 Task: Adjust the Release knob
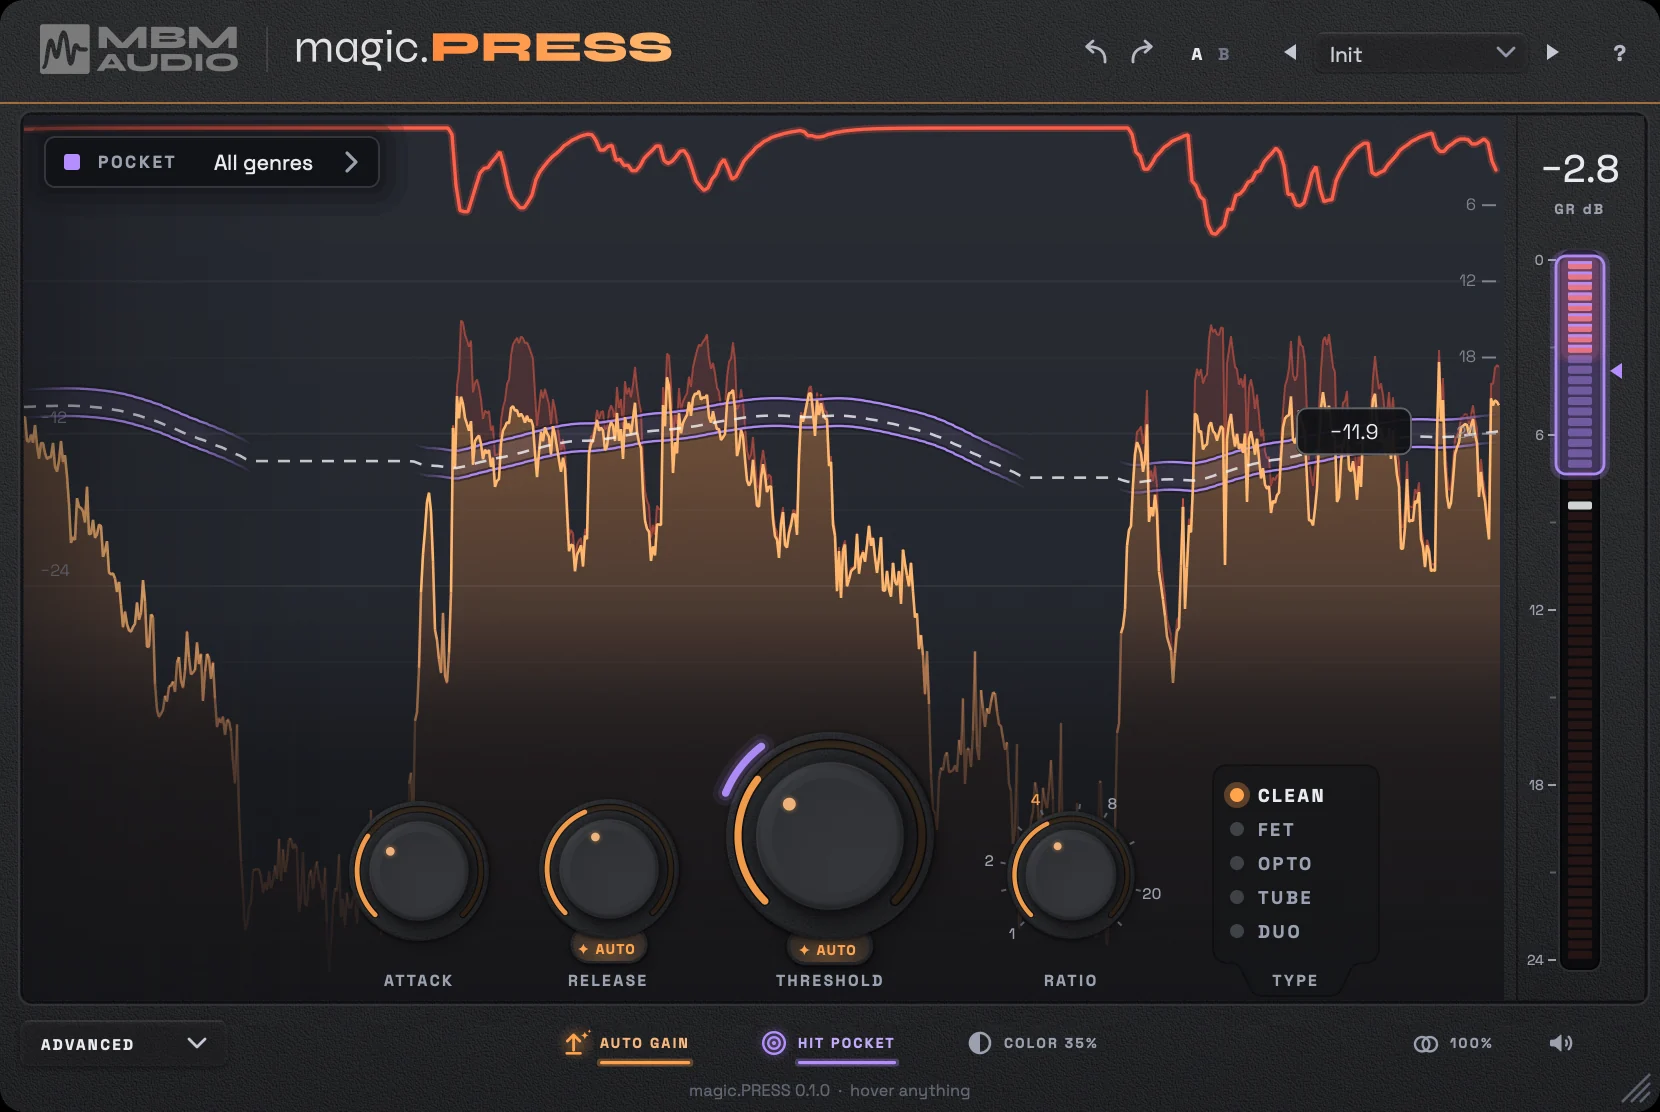tap(608, 867)
